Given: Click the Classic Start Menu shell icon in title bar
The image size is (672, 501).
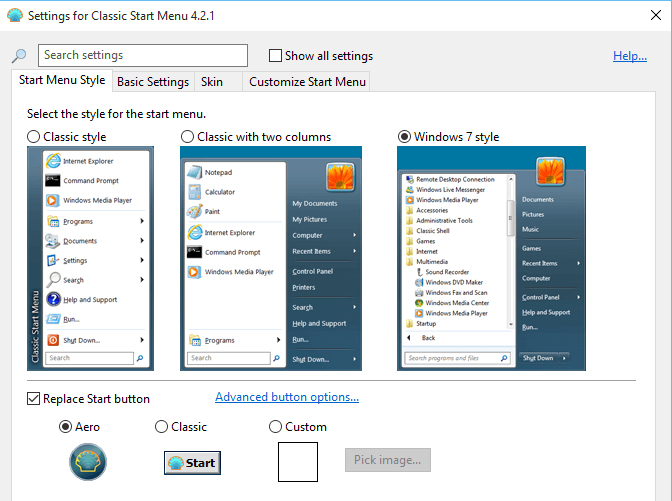Looking at the screenshot, I should [x=14, y=16].
